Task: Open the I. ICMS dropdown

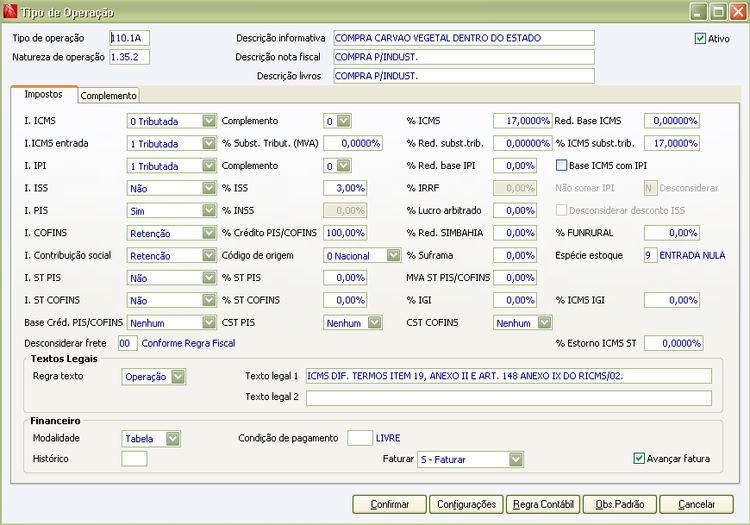Action: click(x=208, y=121)
